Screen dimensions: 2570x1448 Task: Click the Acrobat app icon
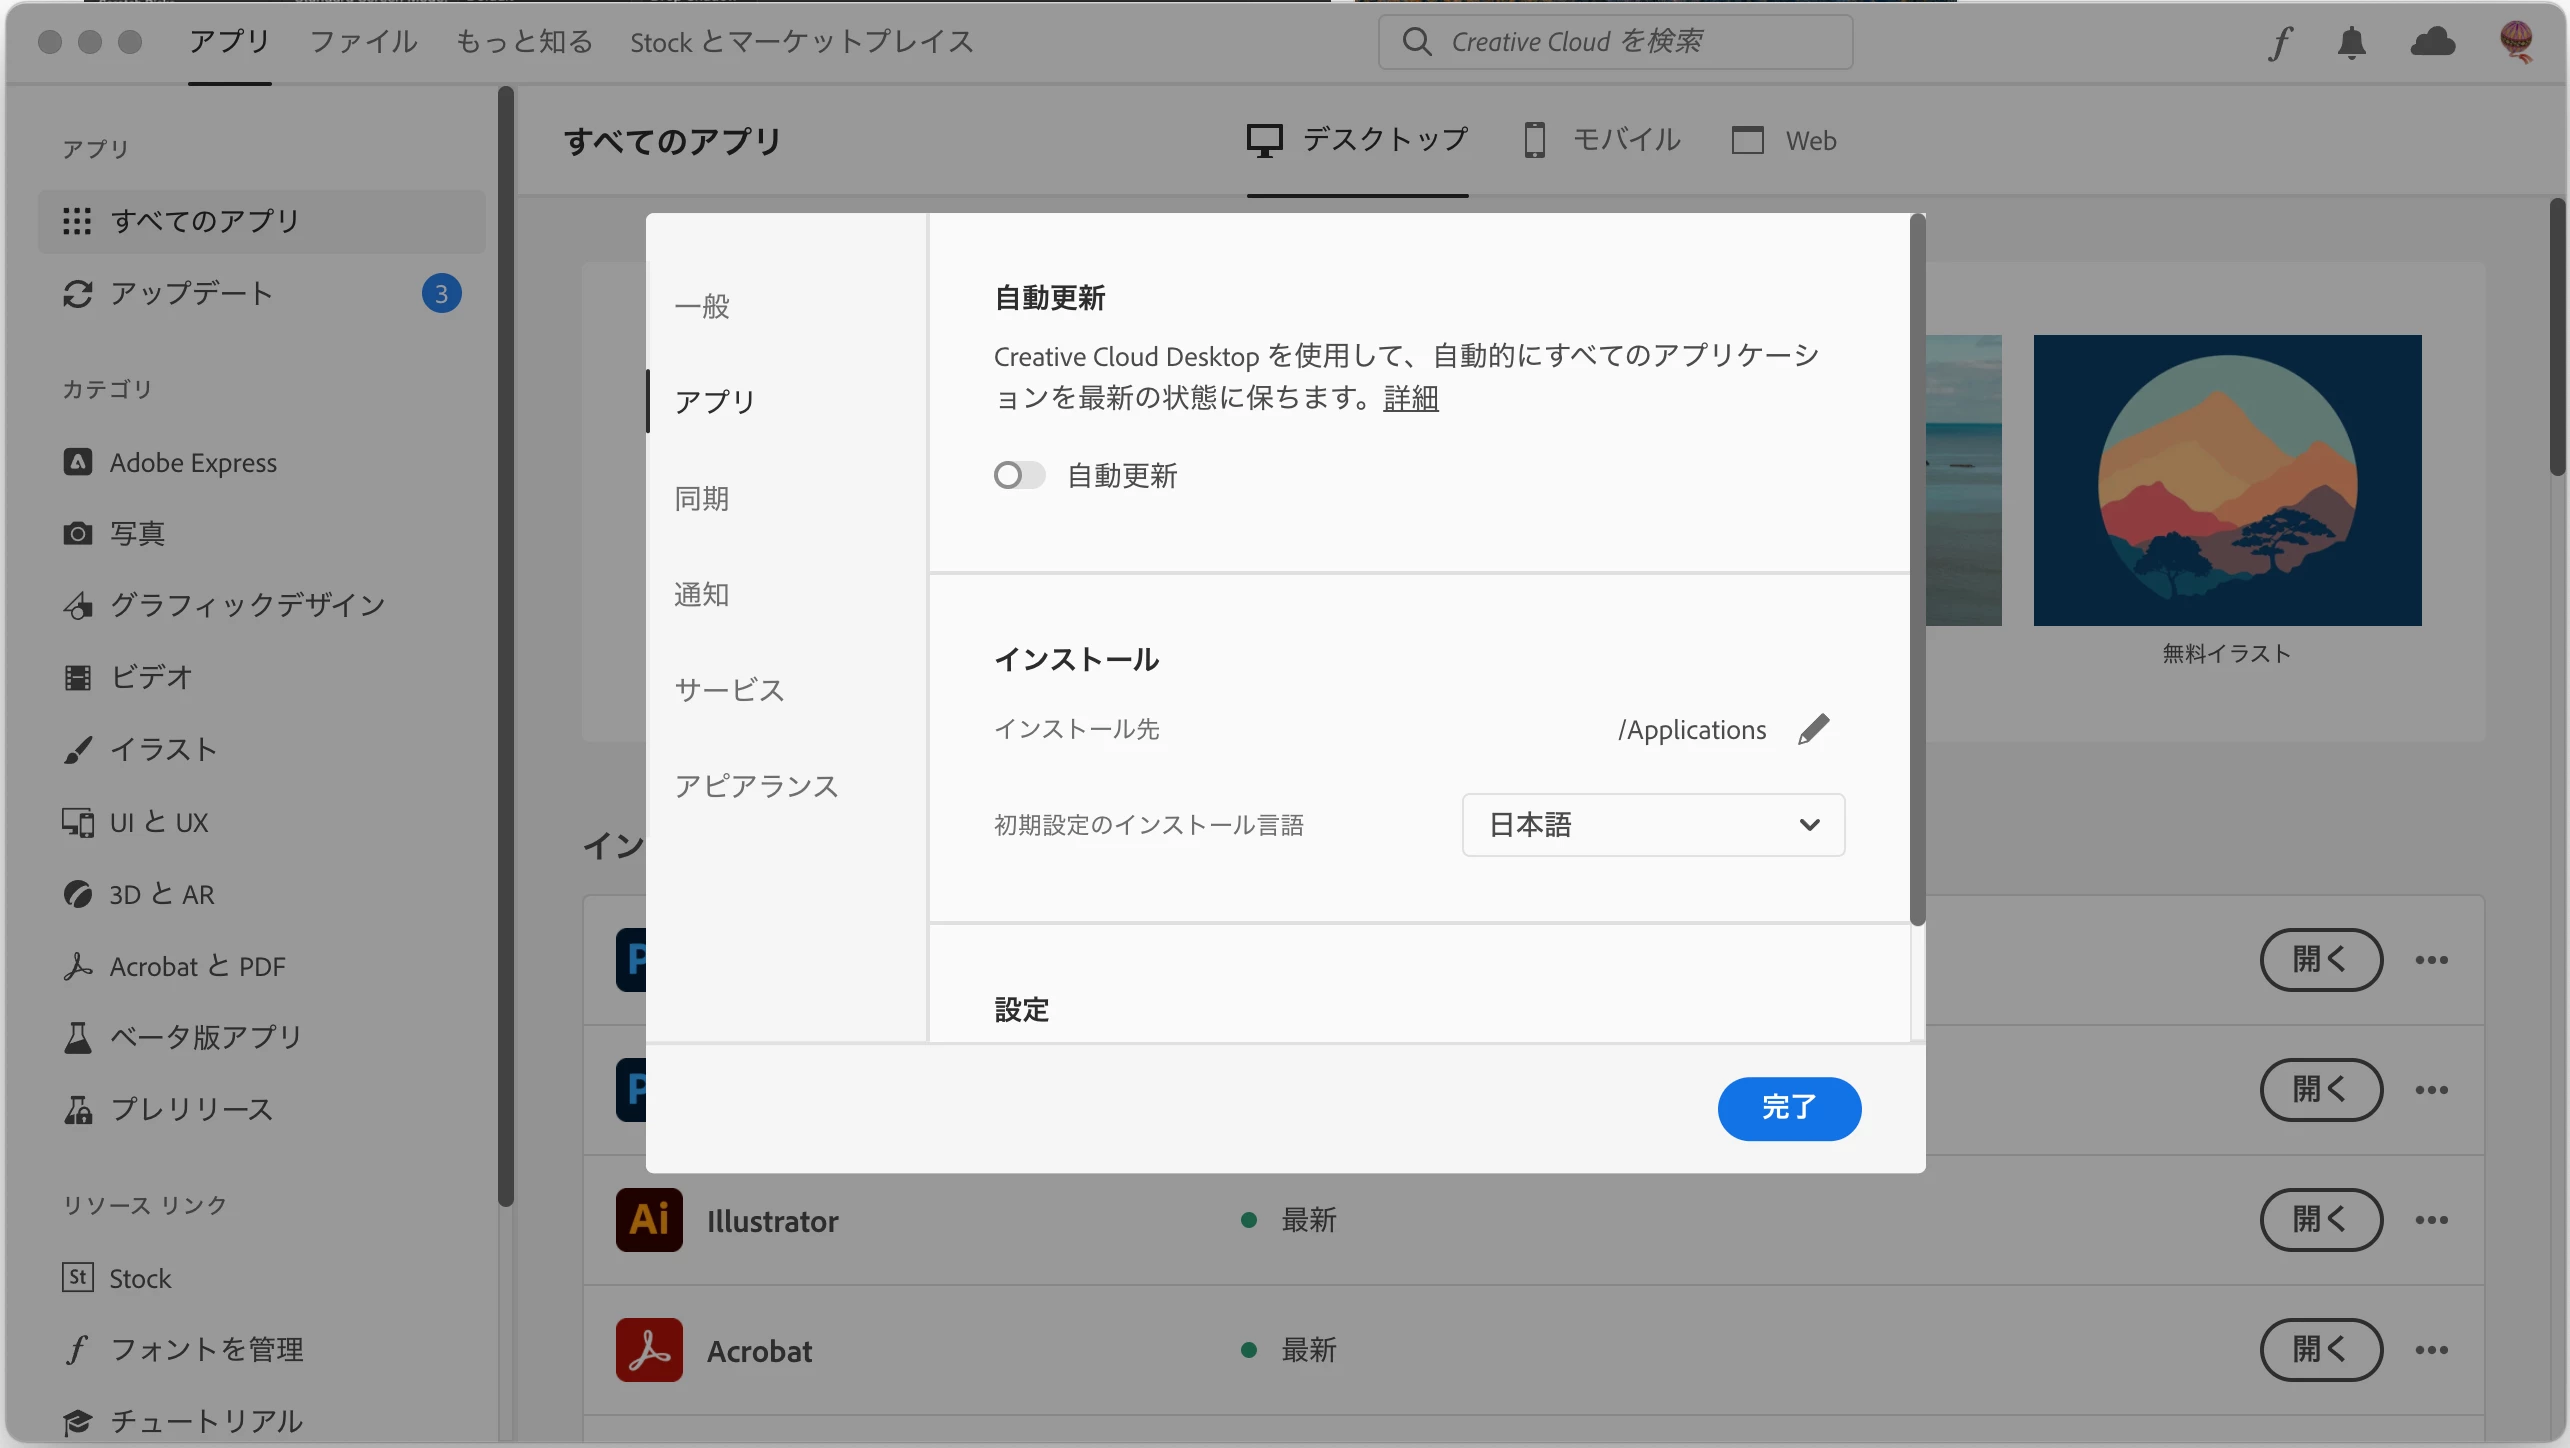[649, 1350]
